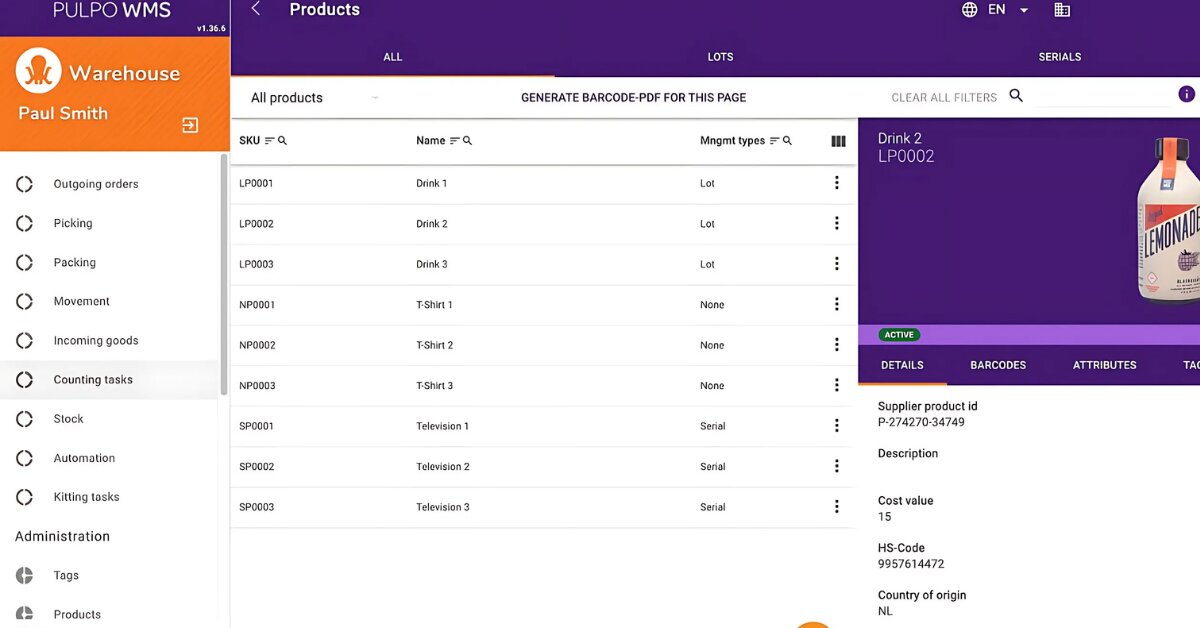Click the logout icon beside Paul Smith
The height and width of the screenshot is (628, 1200).
pos(190,125)
